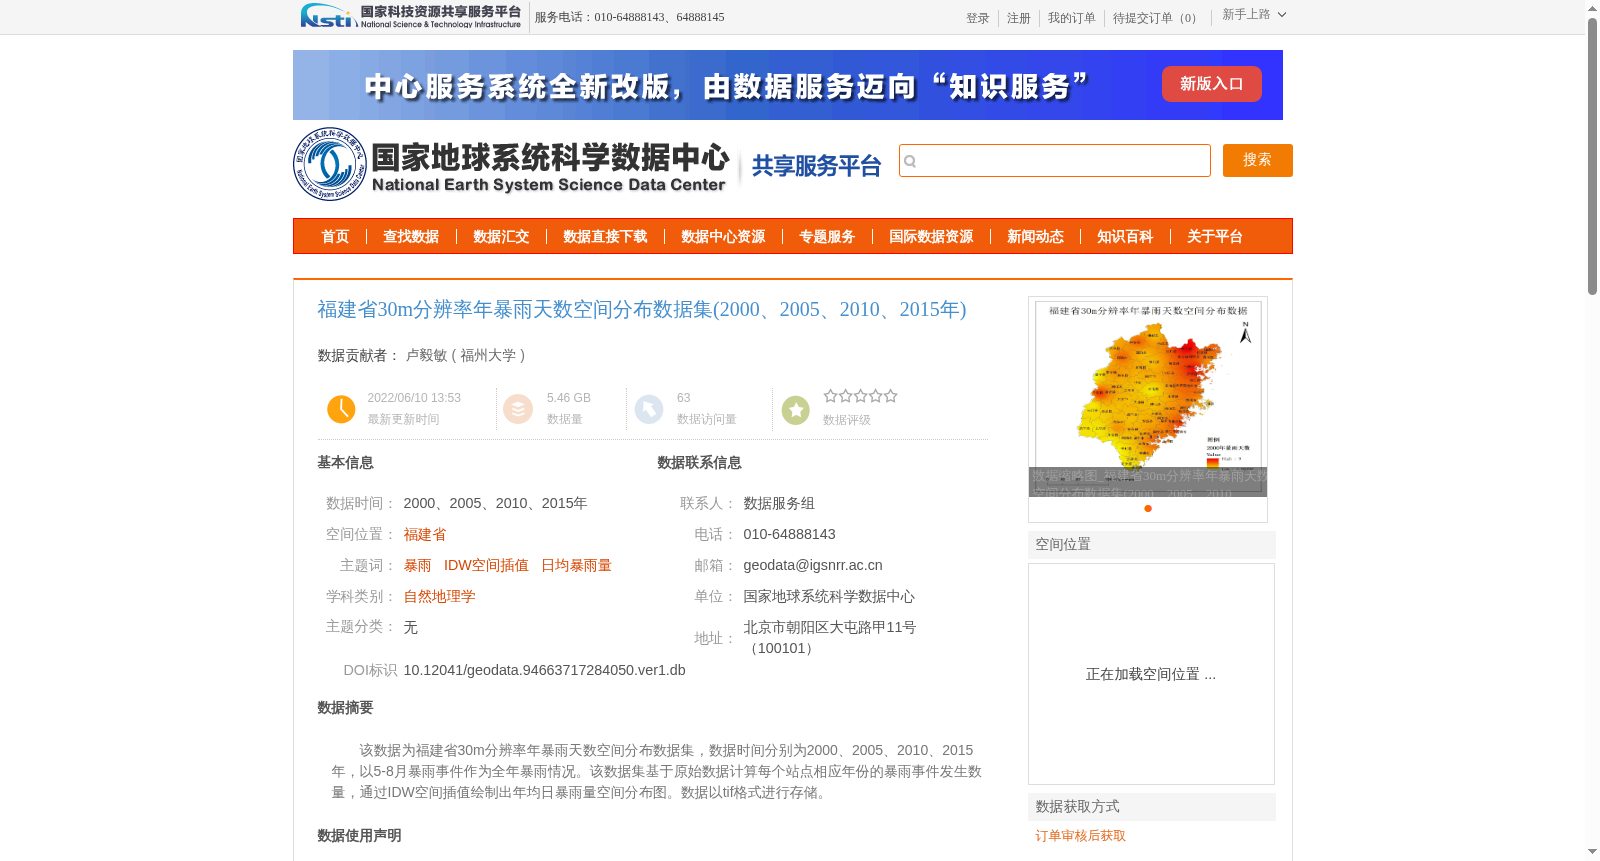
Task: Open the 国际数据资源 menu
Action: point(931,236)
